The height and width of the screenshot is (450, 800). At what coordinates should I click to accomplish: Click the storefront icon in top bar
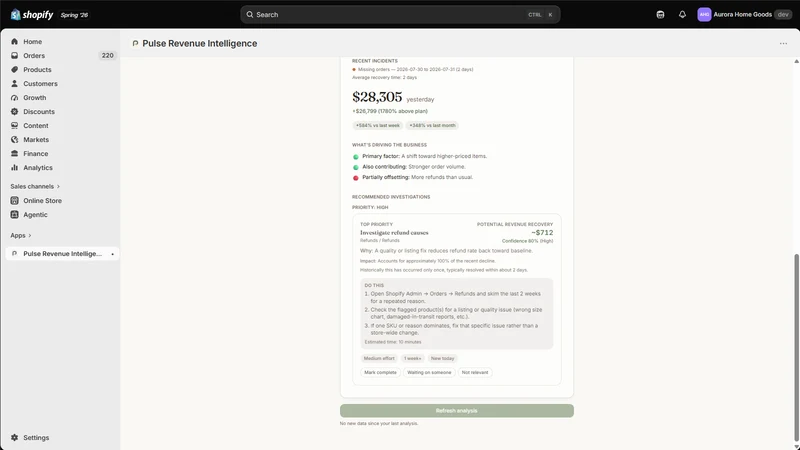660,14
